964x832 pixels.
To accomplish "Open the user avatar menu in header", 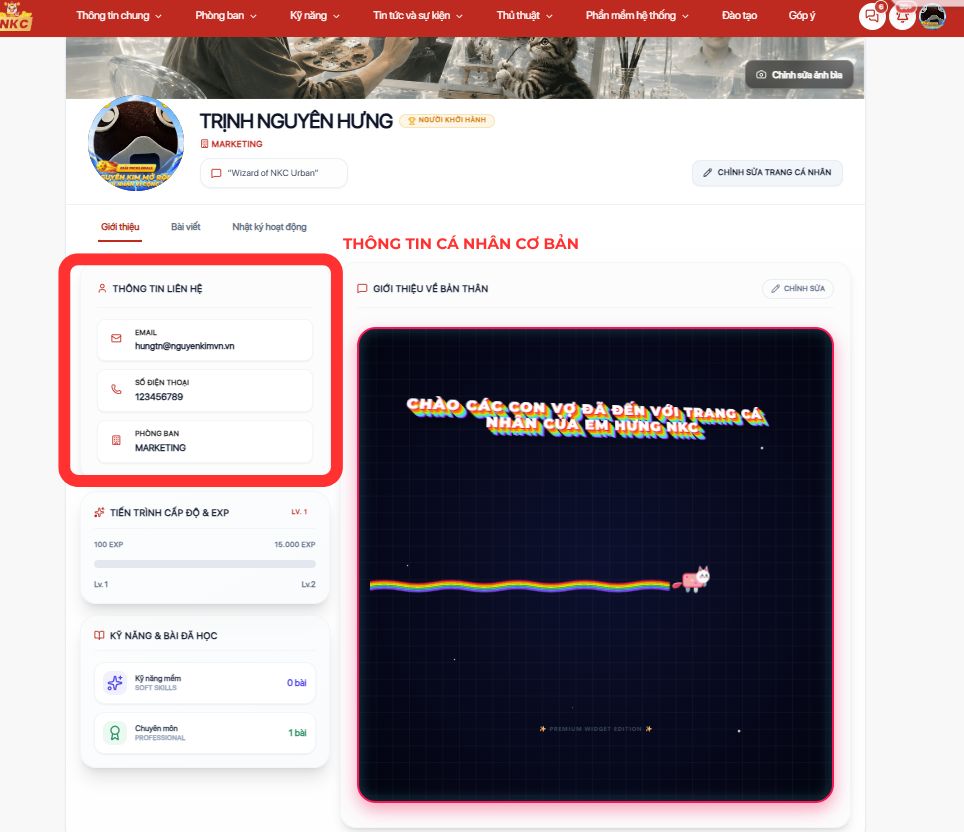I will tap(932, 16).
